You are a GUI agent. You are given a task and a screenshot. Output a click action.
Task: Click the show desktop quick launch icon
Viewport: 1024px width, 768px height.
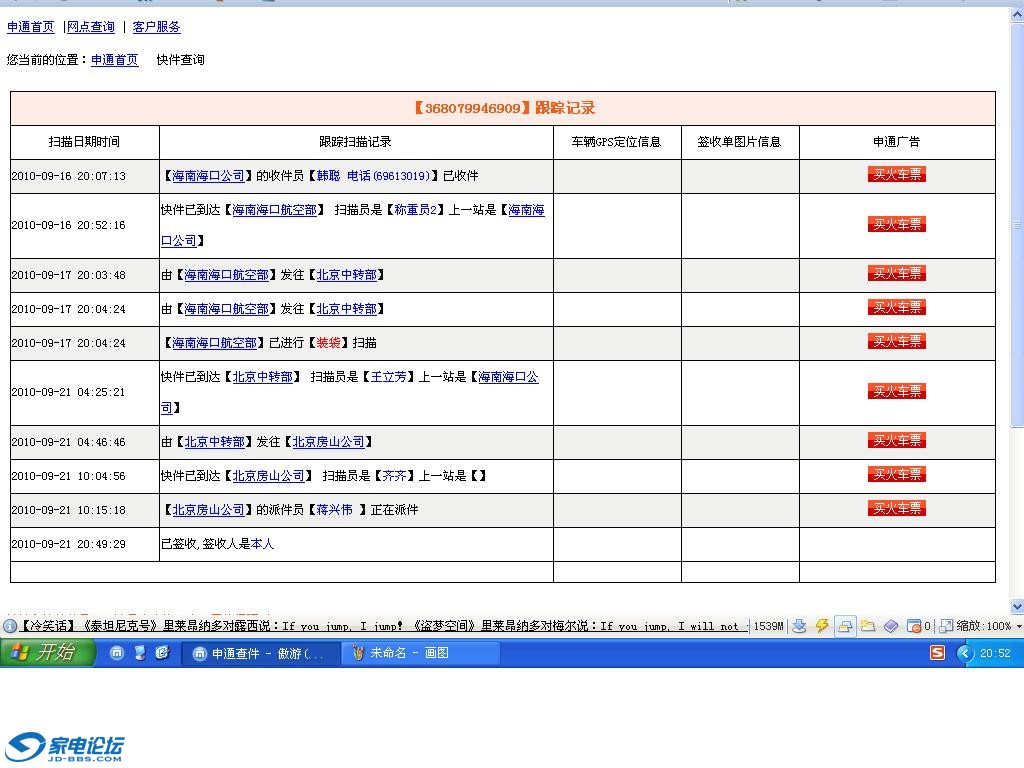139,653
